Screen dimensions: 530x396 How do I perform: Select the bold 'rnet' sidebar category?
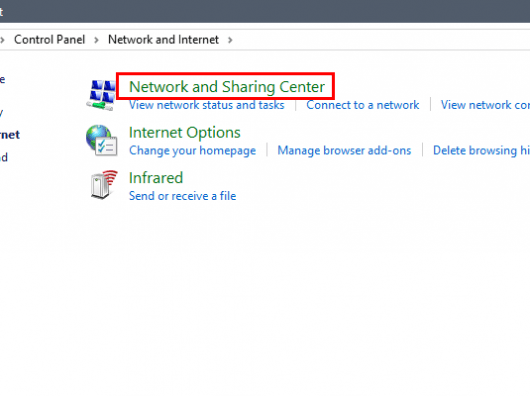click(x=10, y=135)
